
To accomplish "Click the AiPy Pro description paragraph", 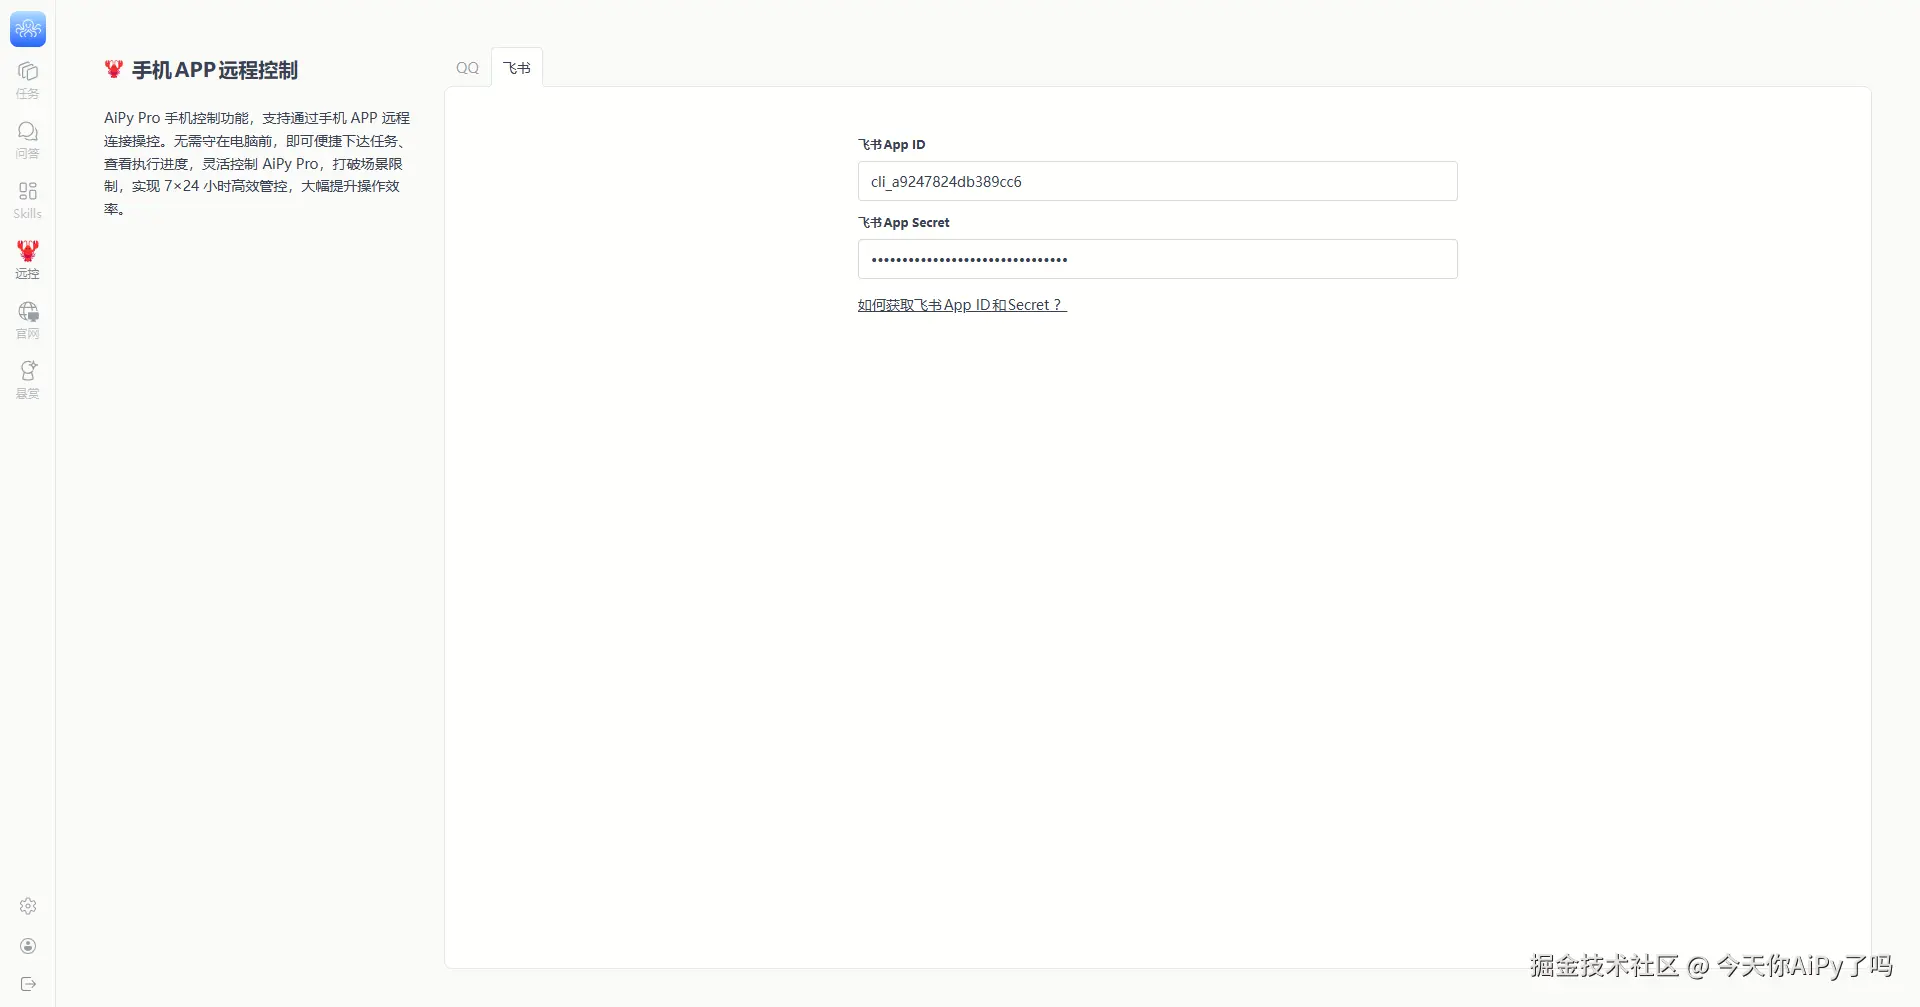I will tap(257, 163).
